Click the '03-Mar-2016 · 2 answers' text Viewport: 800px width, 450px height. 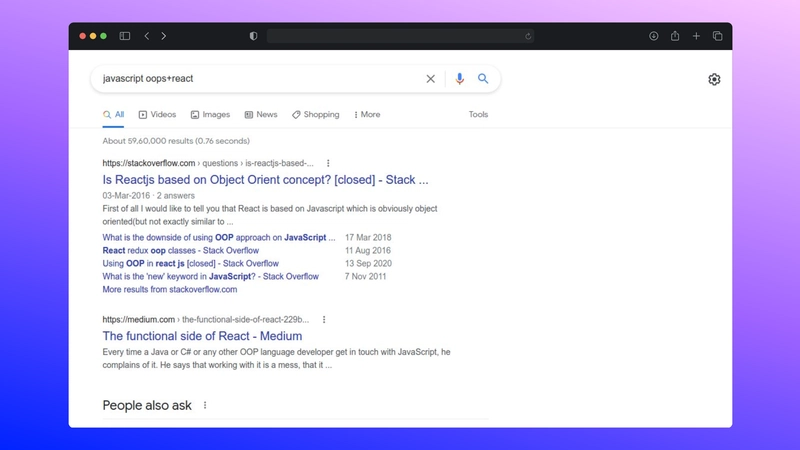point(148,195)
